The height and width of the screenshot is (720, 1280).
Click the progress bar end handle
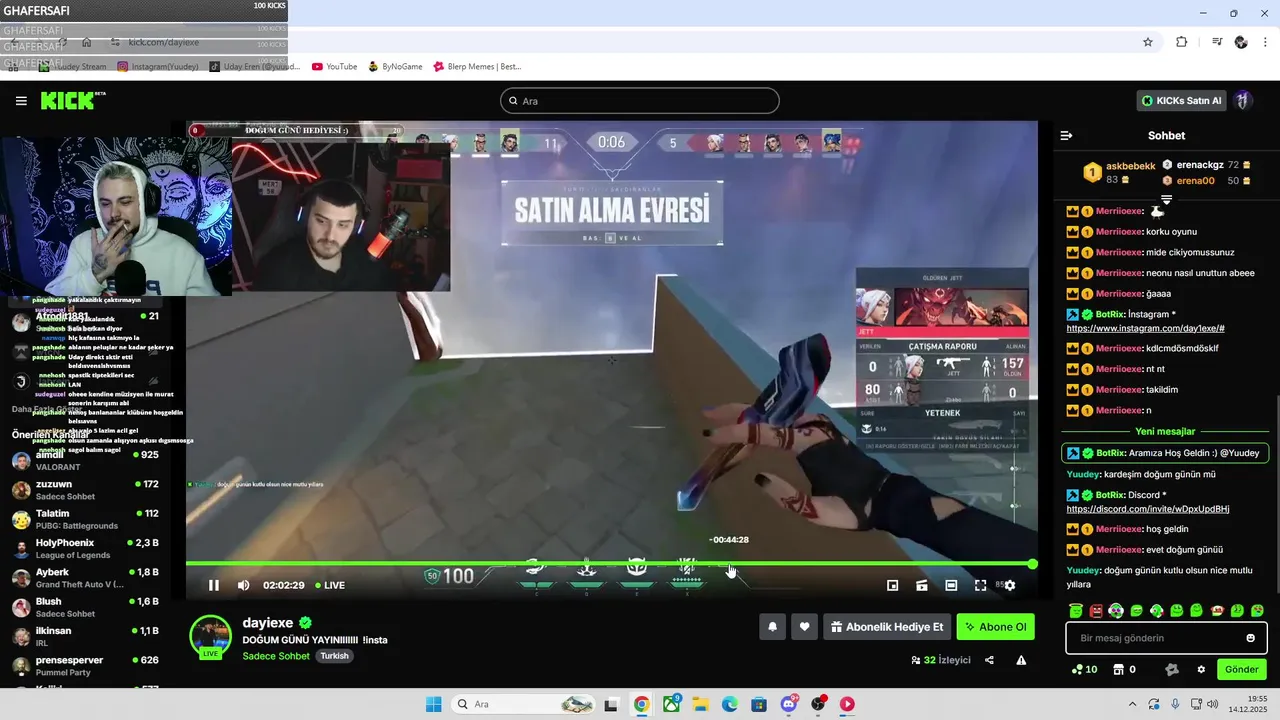coord(1032,564)
